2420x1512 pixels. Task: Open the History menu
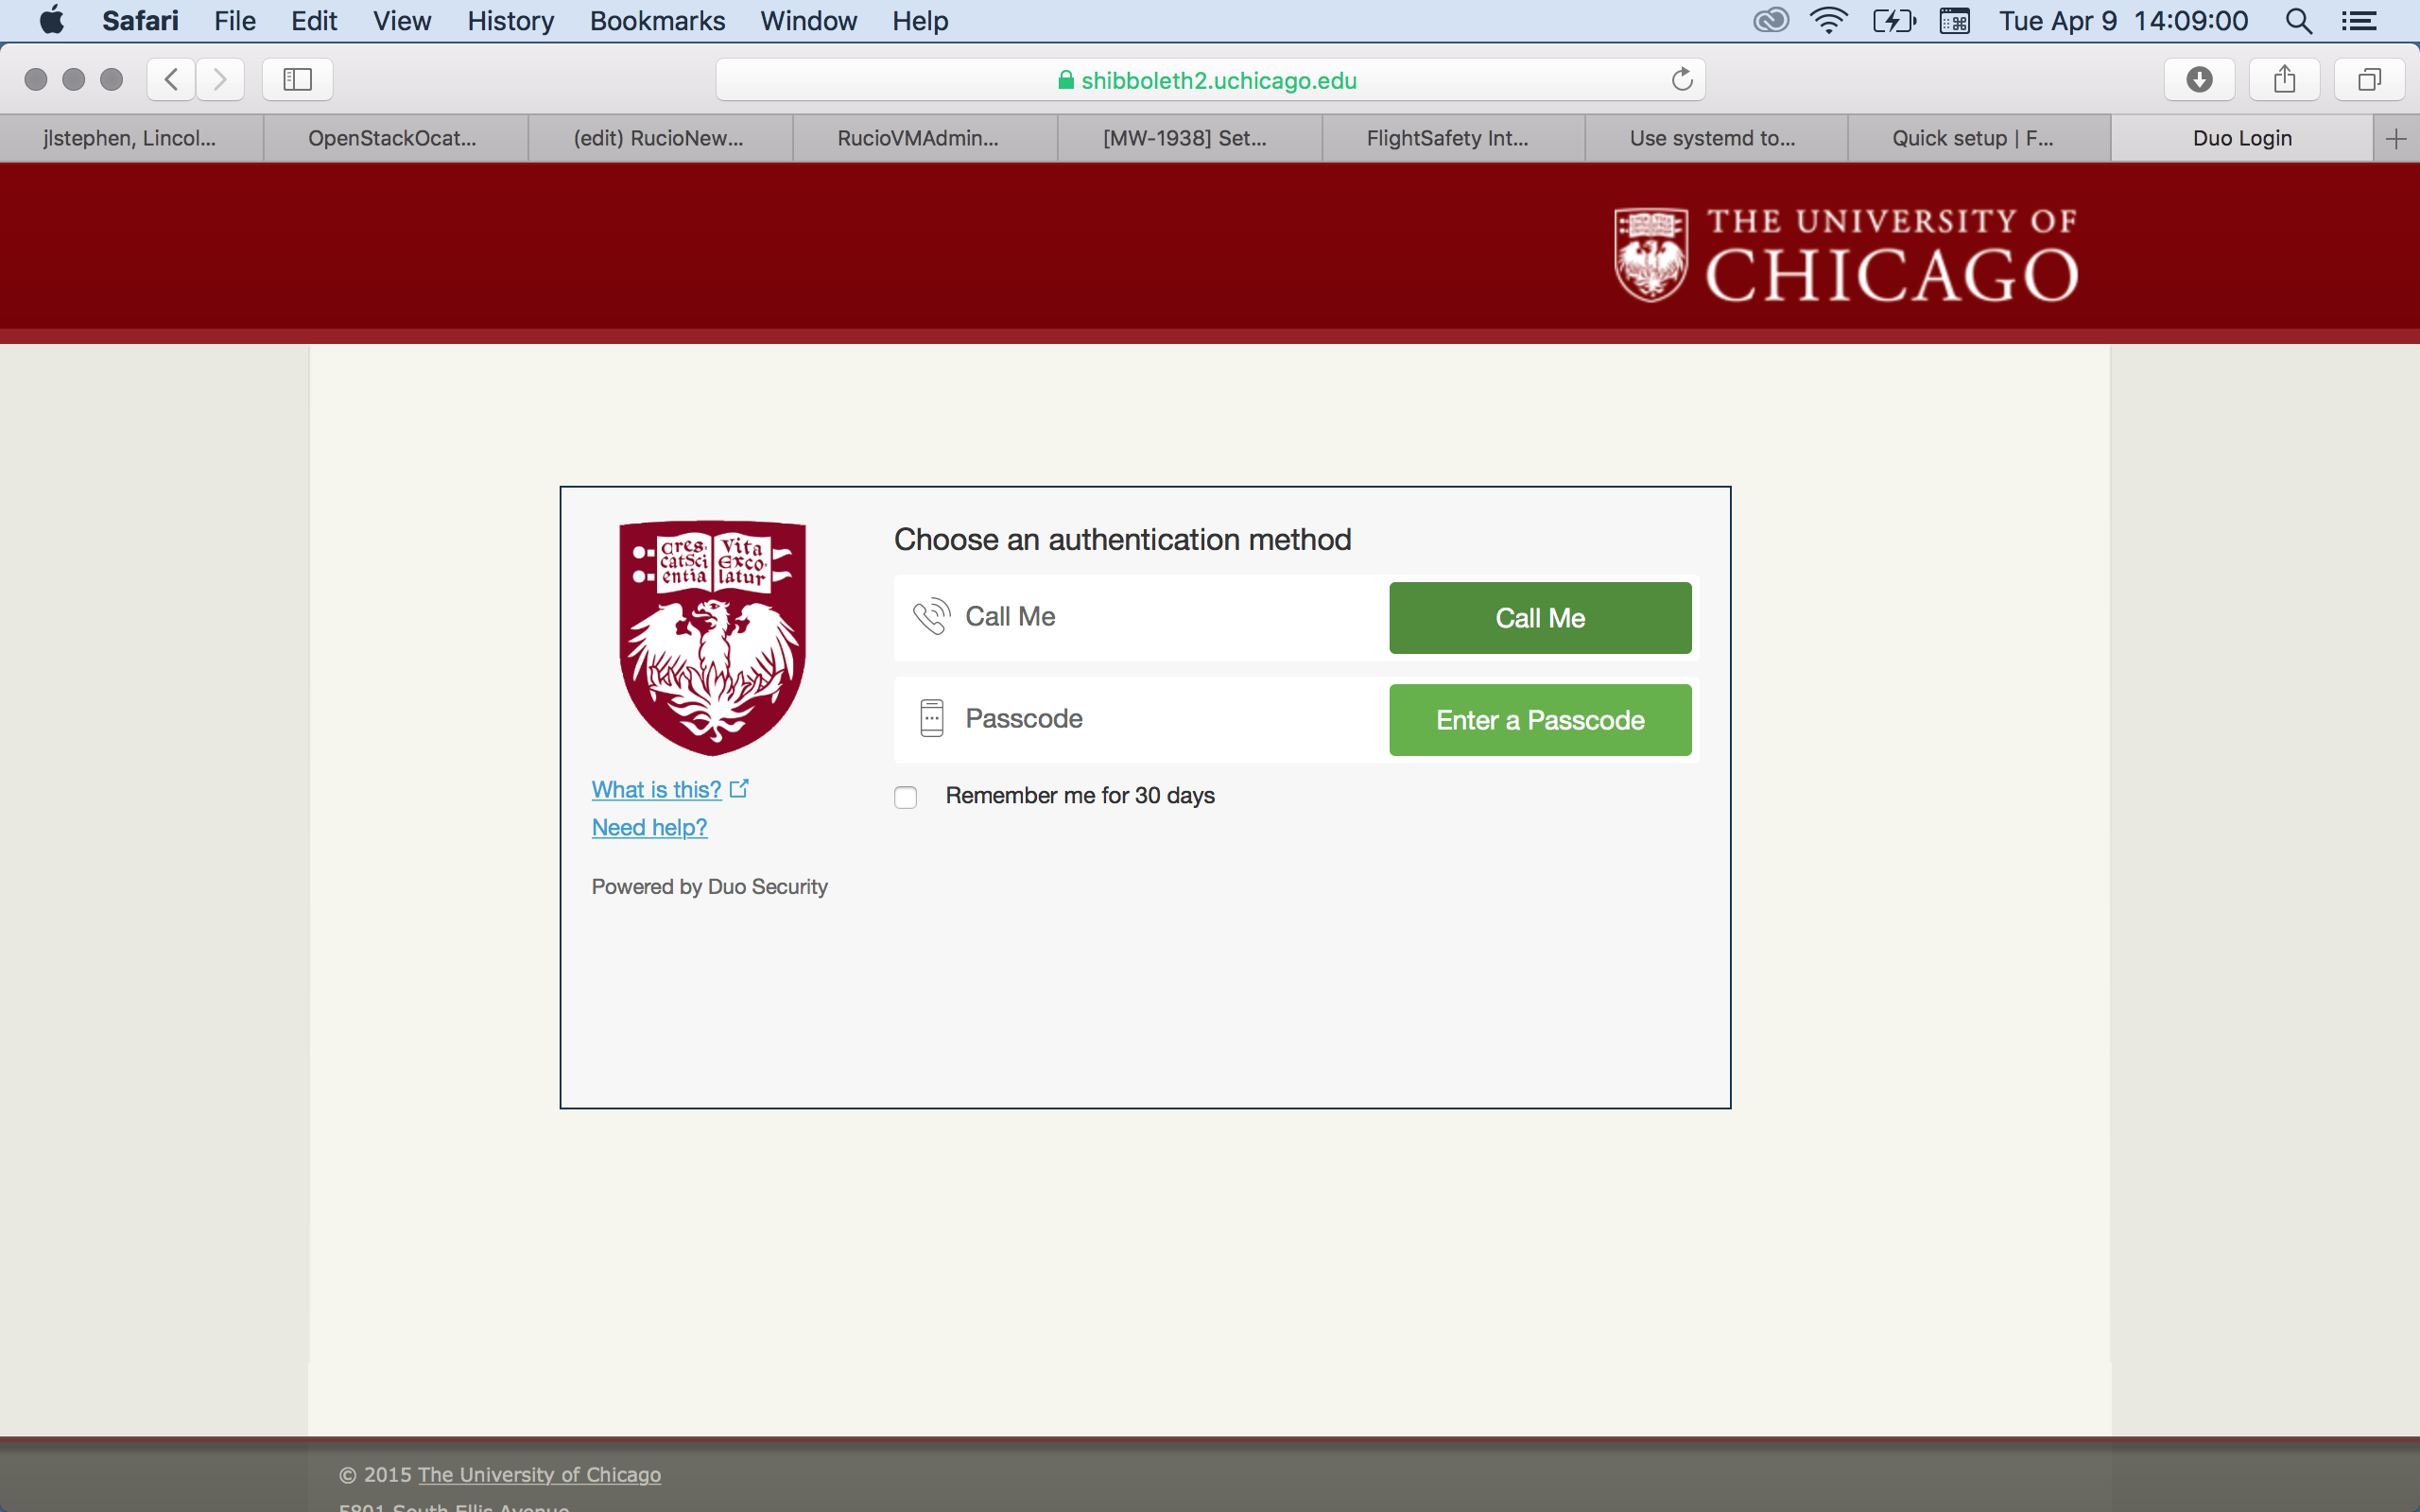click(x=510, y=21)
